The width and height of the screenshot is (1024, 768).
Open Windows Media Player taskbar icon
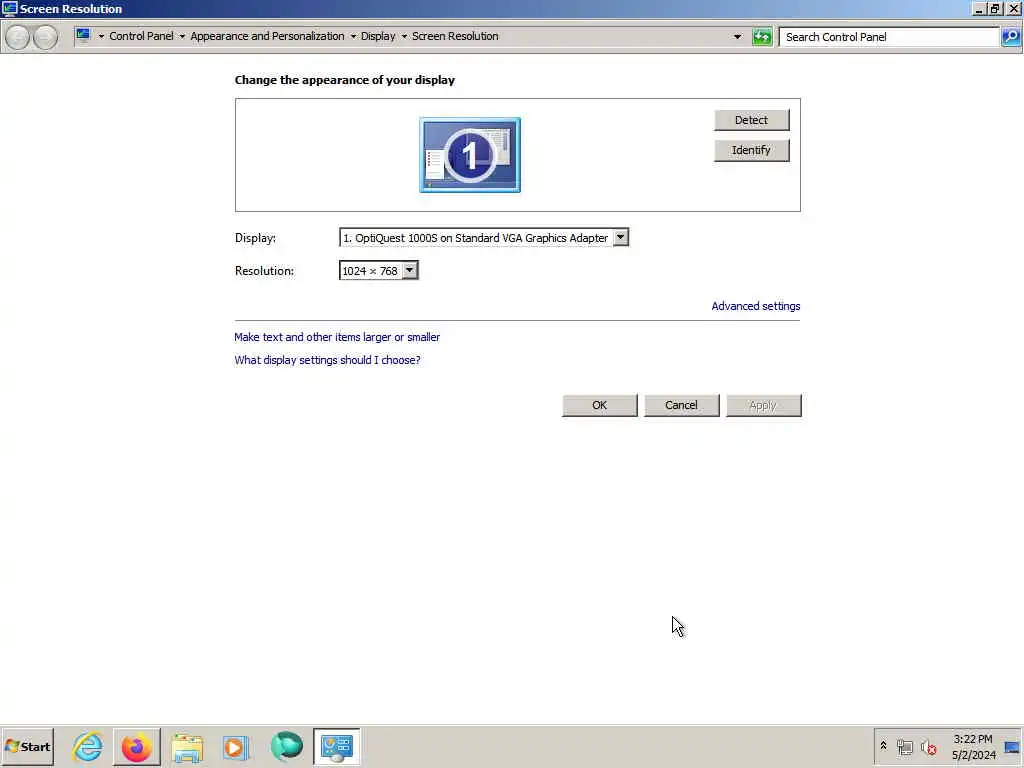pyautogui.click(x=235, y=746)
